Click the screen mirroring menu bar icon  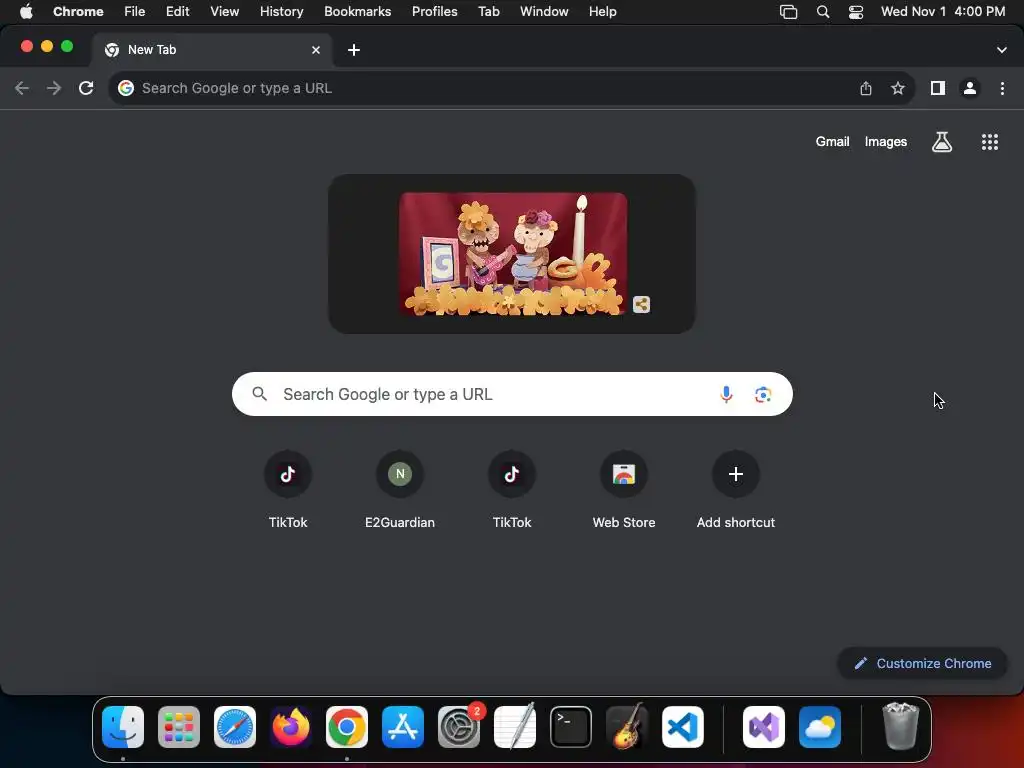coord(789,12)
